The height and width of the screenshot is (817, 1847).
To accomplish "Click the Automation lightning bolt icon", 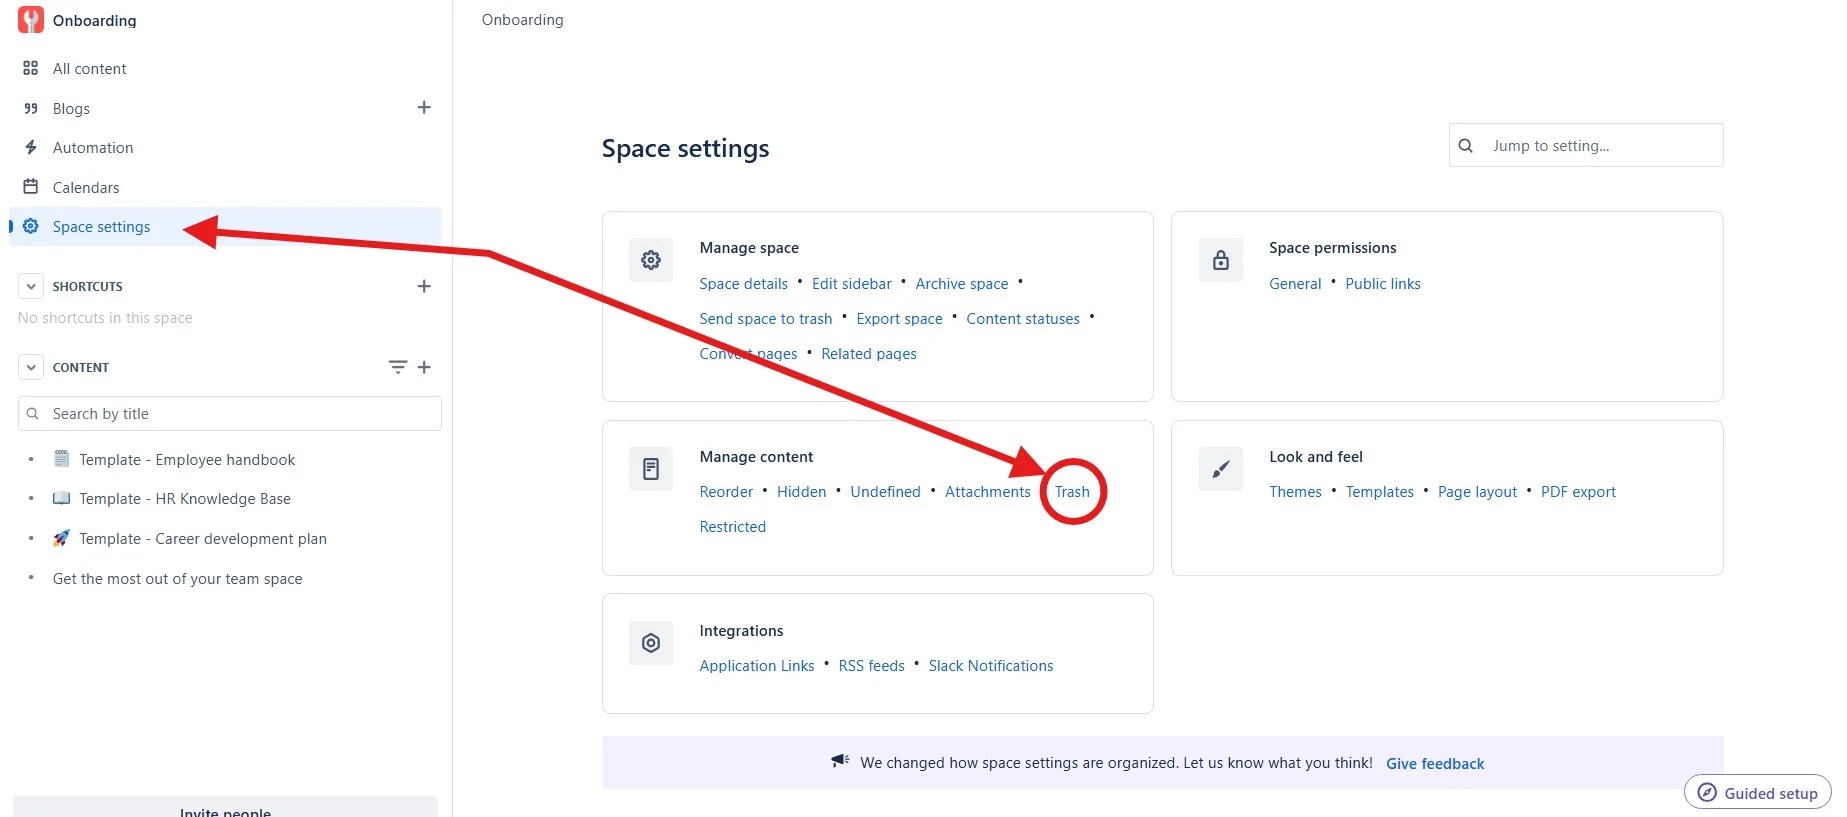I will tap(31, 147).
